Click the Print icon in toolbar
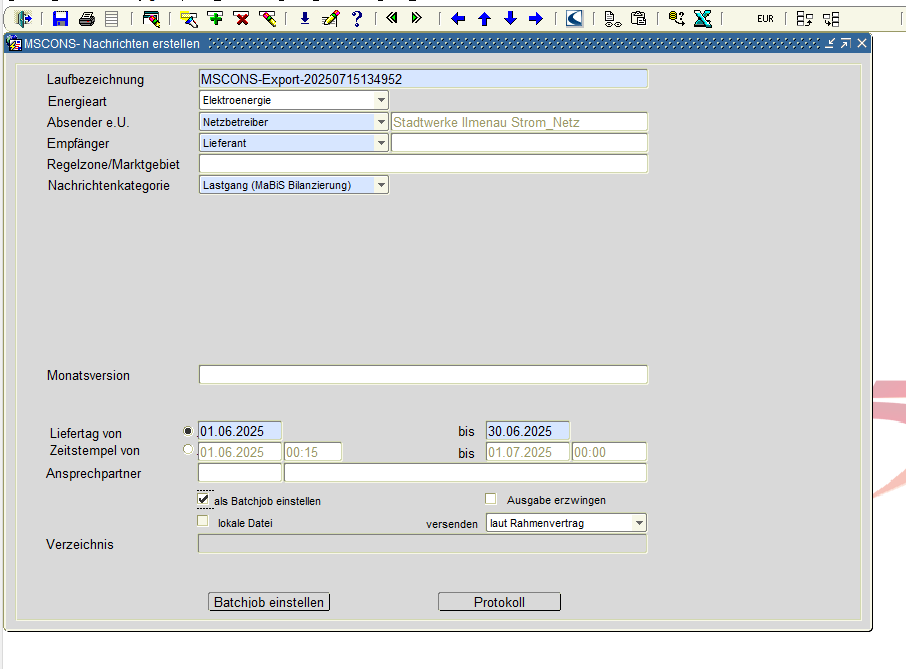Screen dimensions: 906x669 tap(87, 18)
